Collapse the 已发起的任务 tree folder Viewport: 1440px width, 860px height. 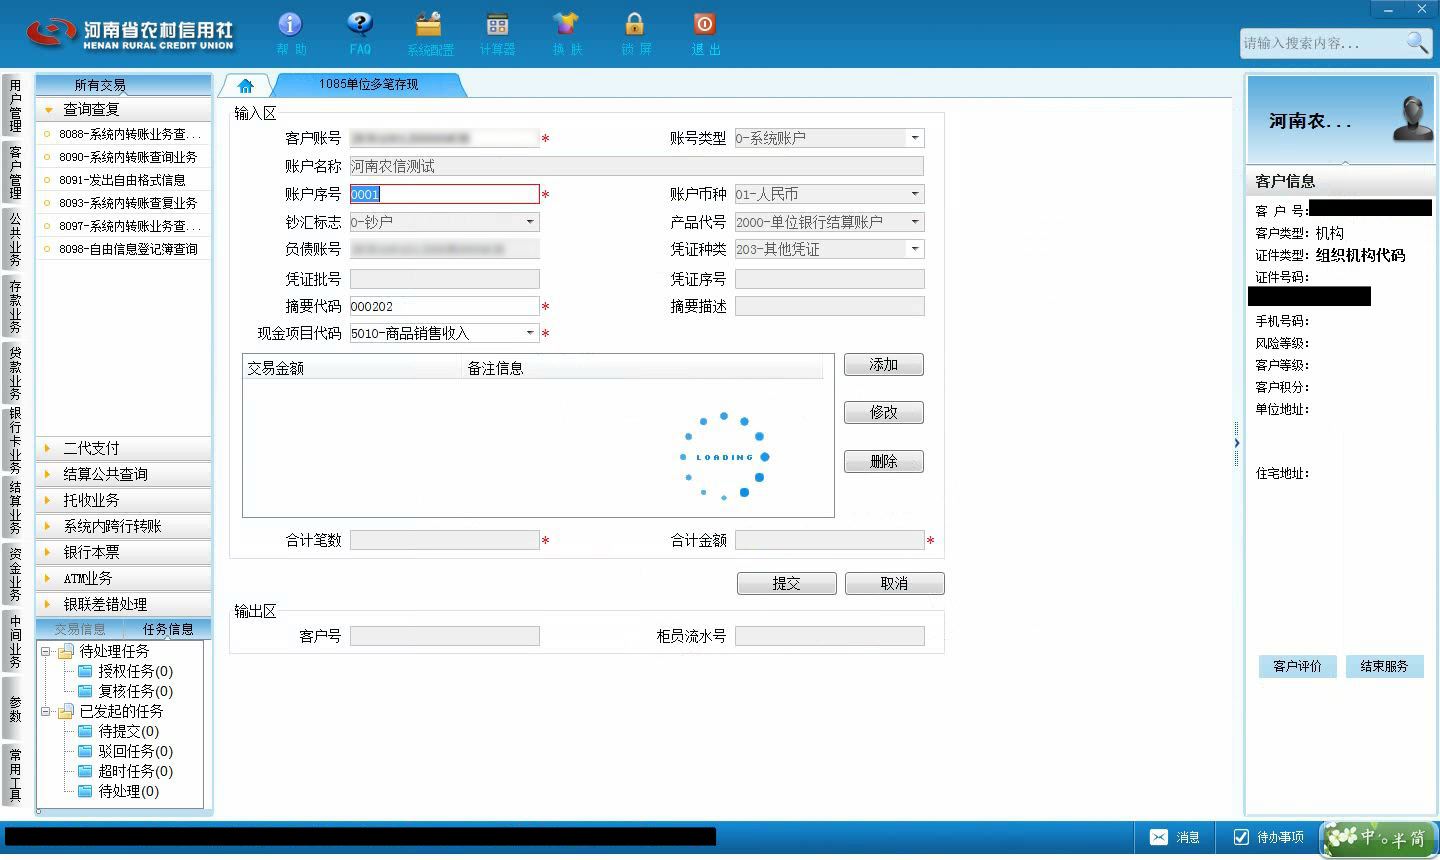point(46,711)
